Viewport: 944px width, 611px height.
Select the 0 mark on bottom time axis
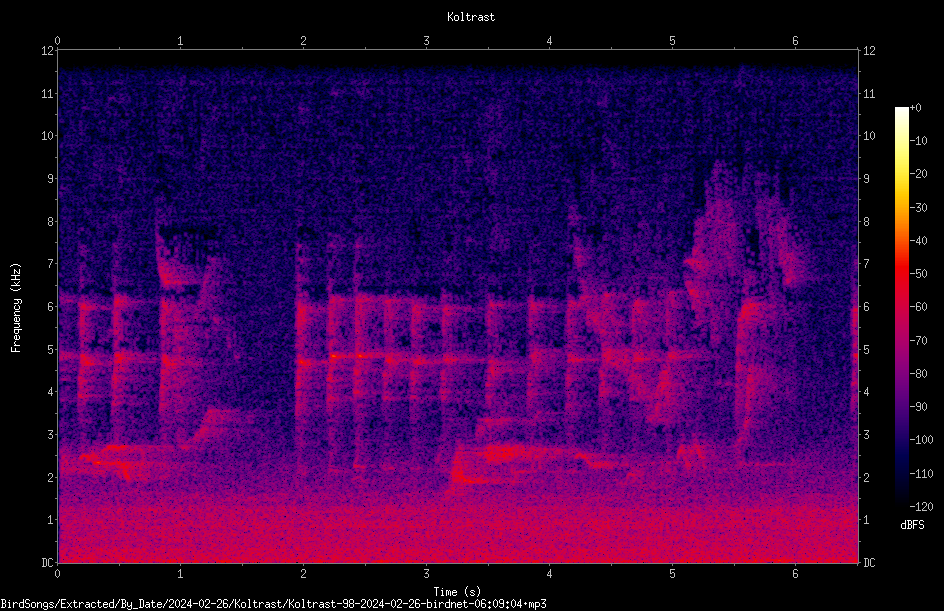(x=57, y=574)
